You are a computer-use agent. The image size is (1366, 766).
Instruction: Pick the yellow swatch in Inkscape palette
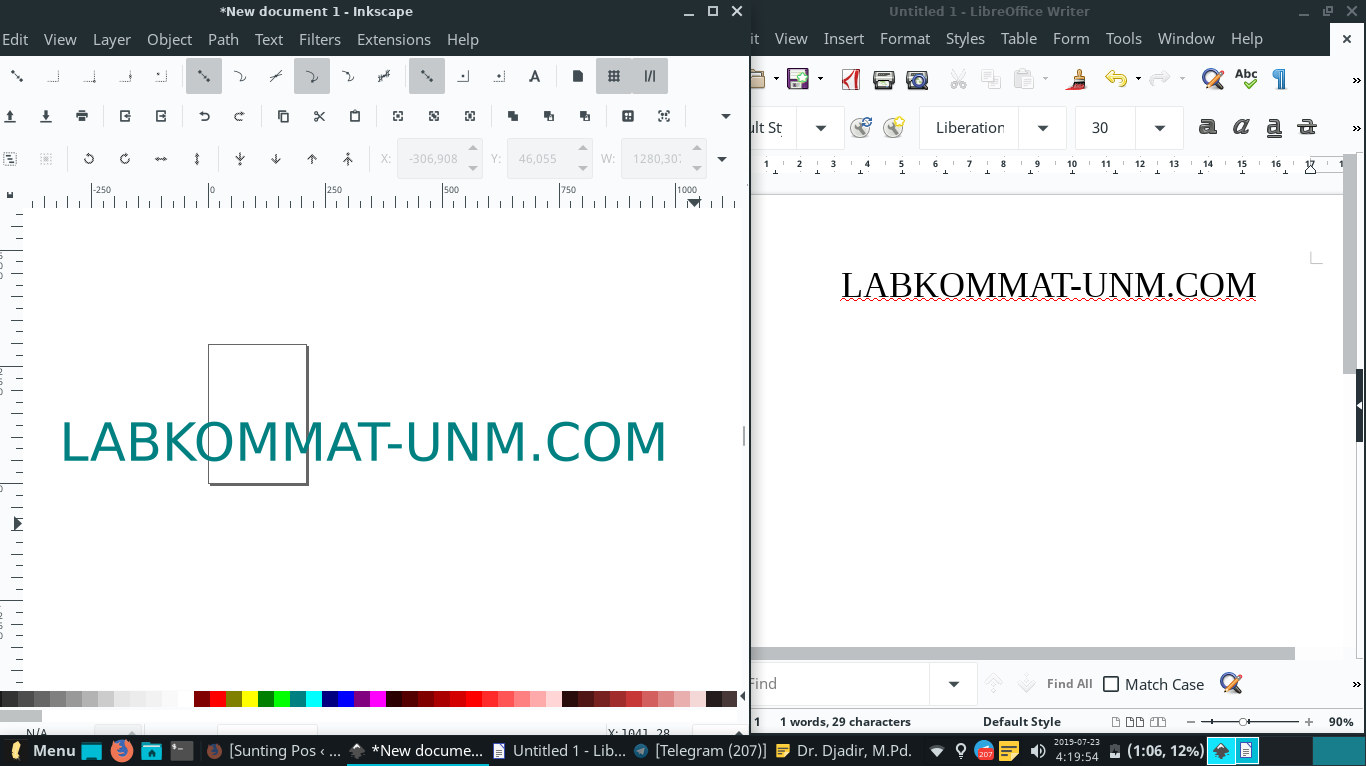(x=249, y=699)
